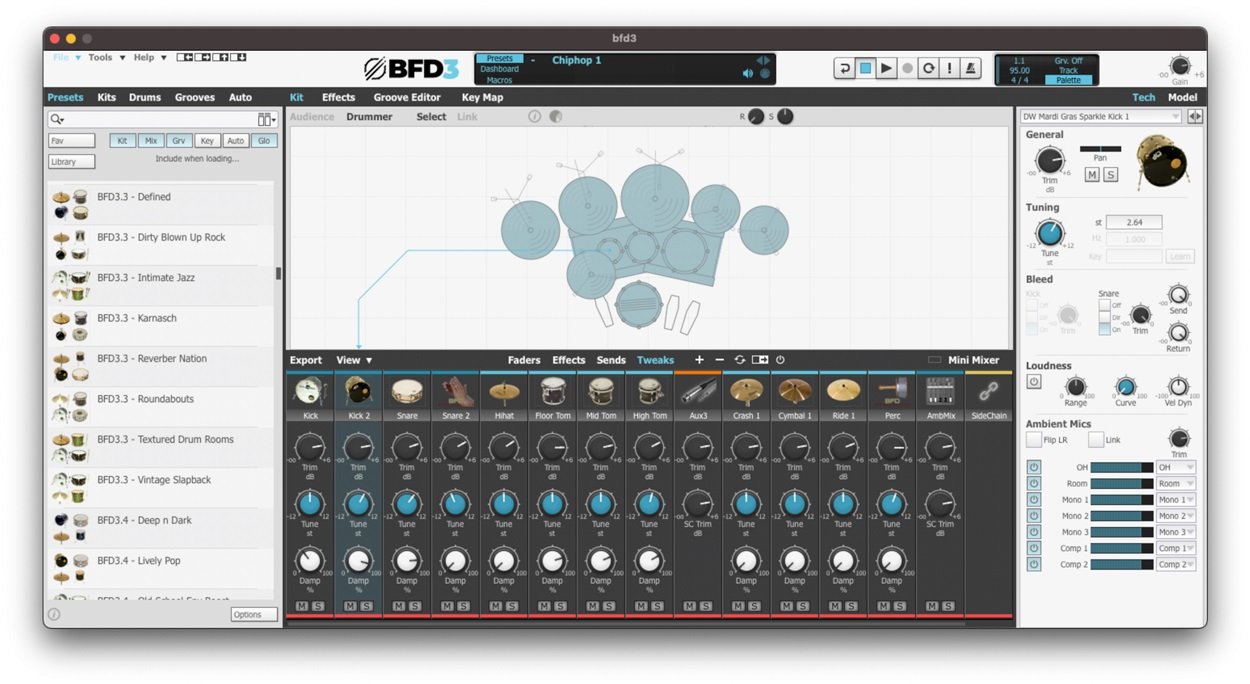Open the browser view layout dropdown
Viewport: 1250px width, 684px height.
(266, 120)
